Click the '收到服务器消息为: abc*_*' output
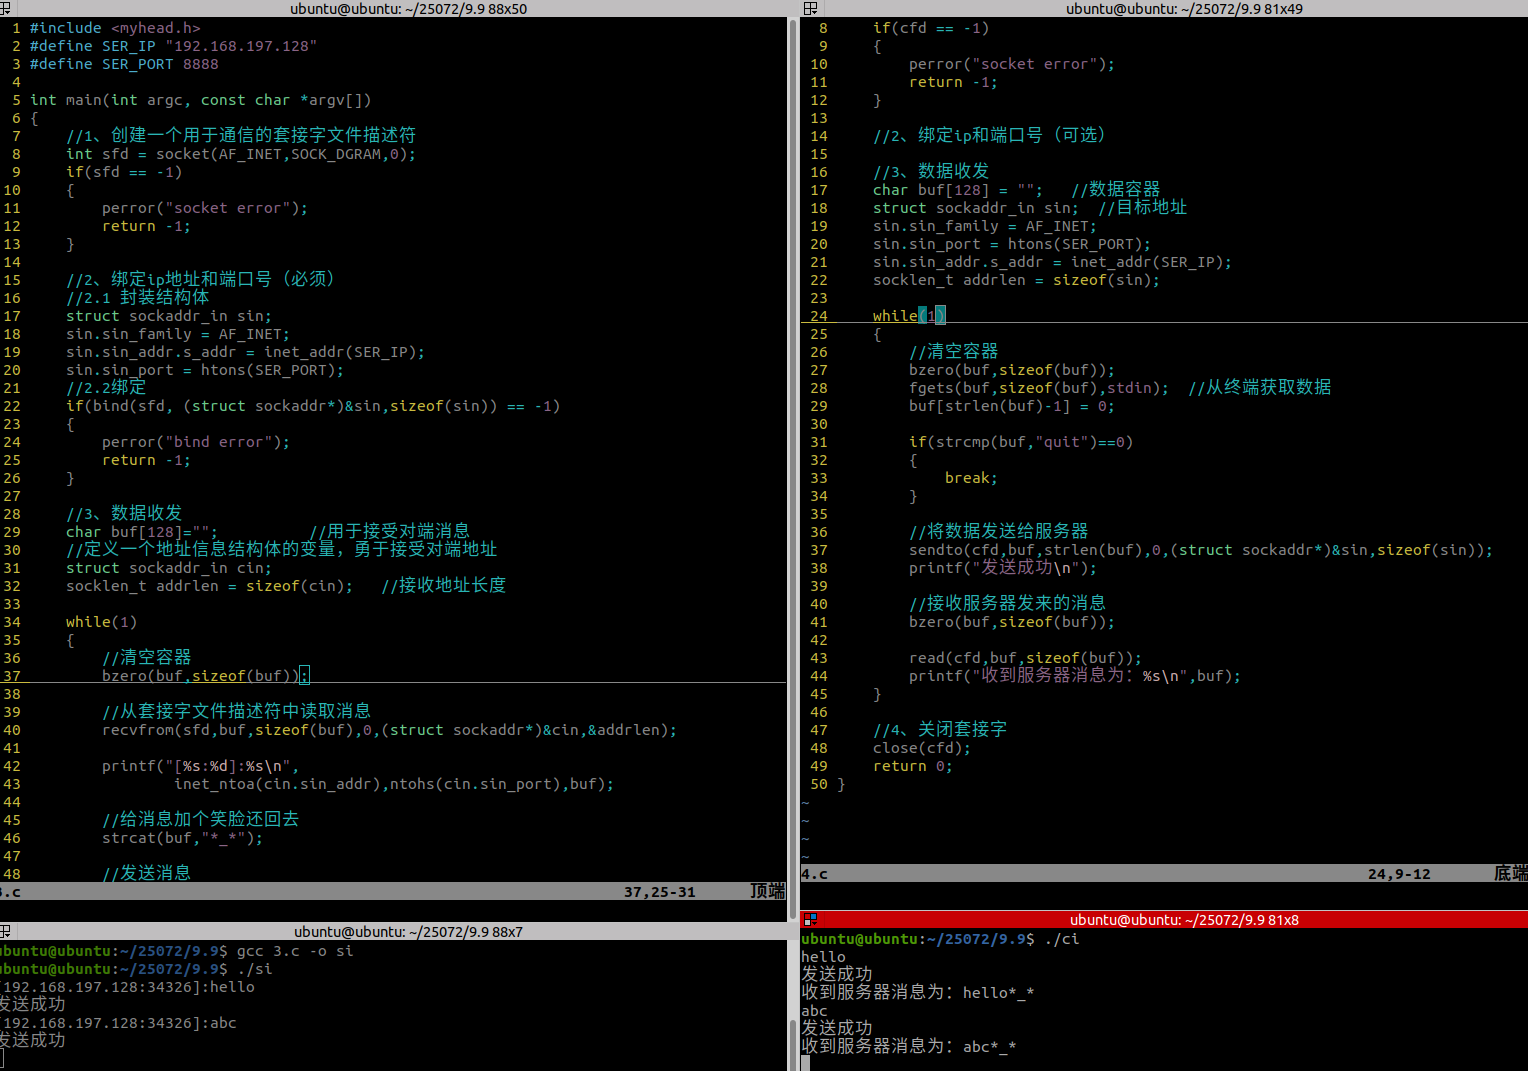Screen dimensions: 1528x1071 pyautogui.click(x=909, y=1047)
